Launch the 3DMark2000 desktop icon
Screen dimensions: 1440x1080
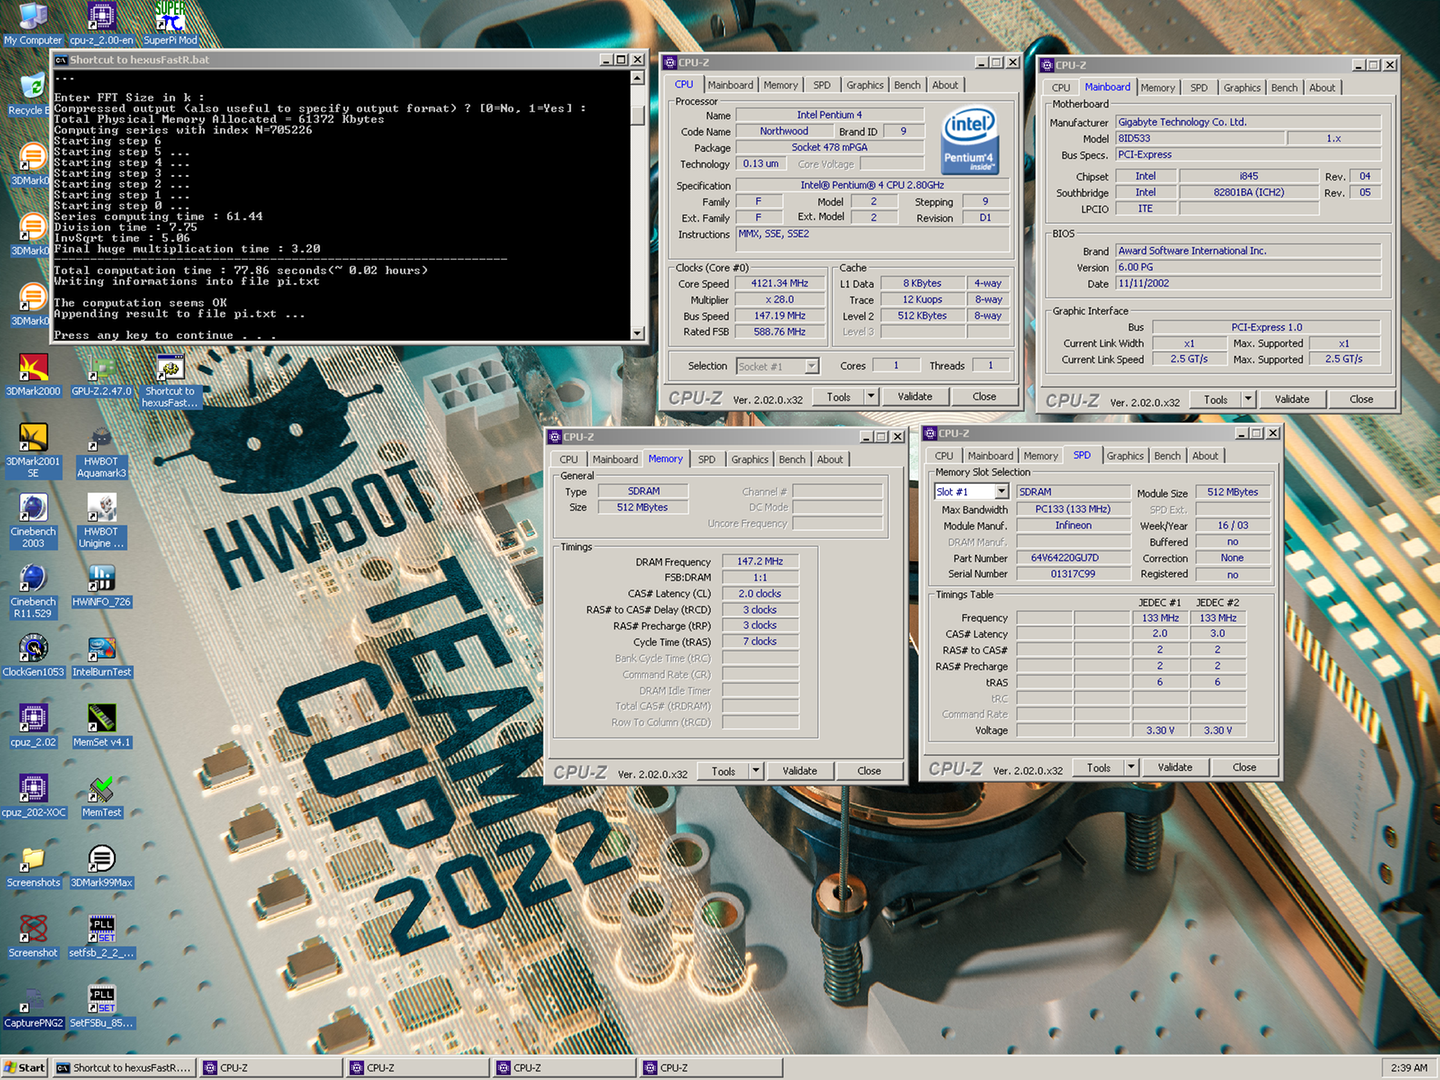pyautogui.click(x=33, y=374)
